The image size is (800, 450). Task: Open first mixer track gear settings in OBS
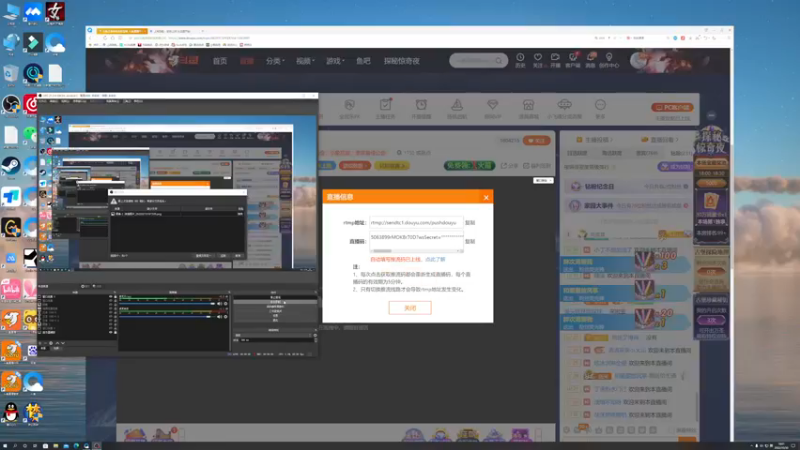click(x=226, y=304)
